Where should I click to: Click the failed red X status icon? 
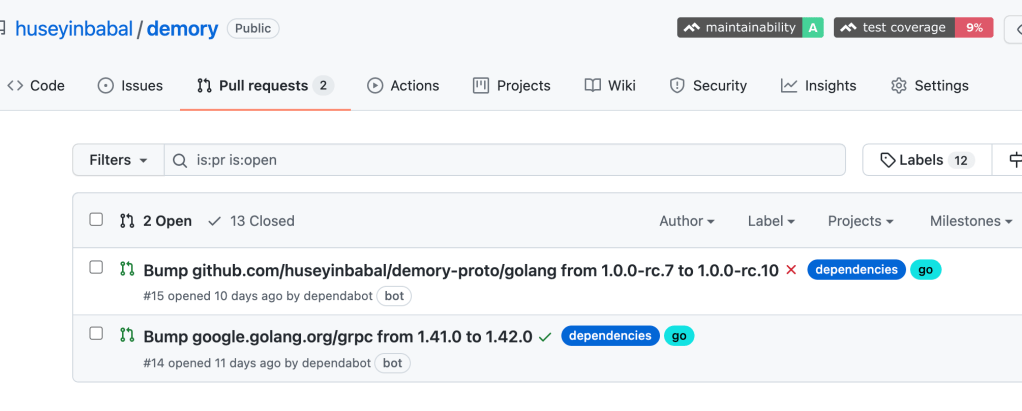791,270
